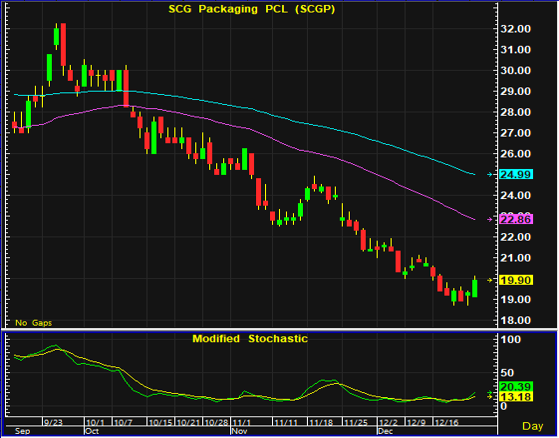The width and height of the screenshot is (559, 438).
Task: Click the cyan moving average value 24.99
Action: tap(516, 175)
